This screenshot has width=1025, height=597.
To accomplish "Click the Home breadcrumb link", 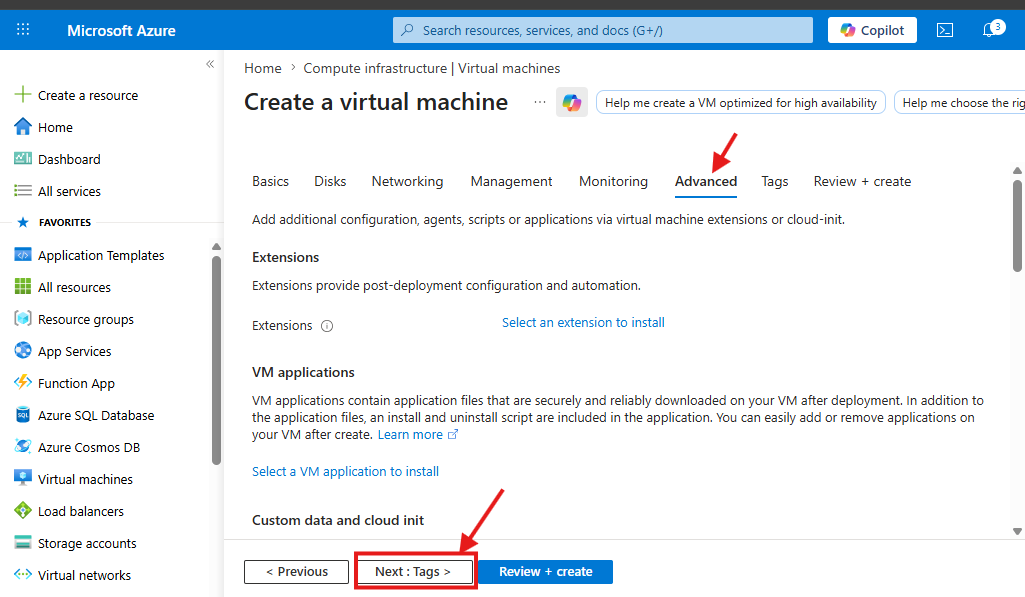I will [263, 68].
